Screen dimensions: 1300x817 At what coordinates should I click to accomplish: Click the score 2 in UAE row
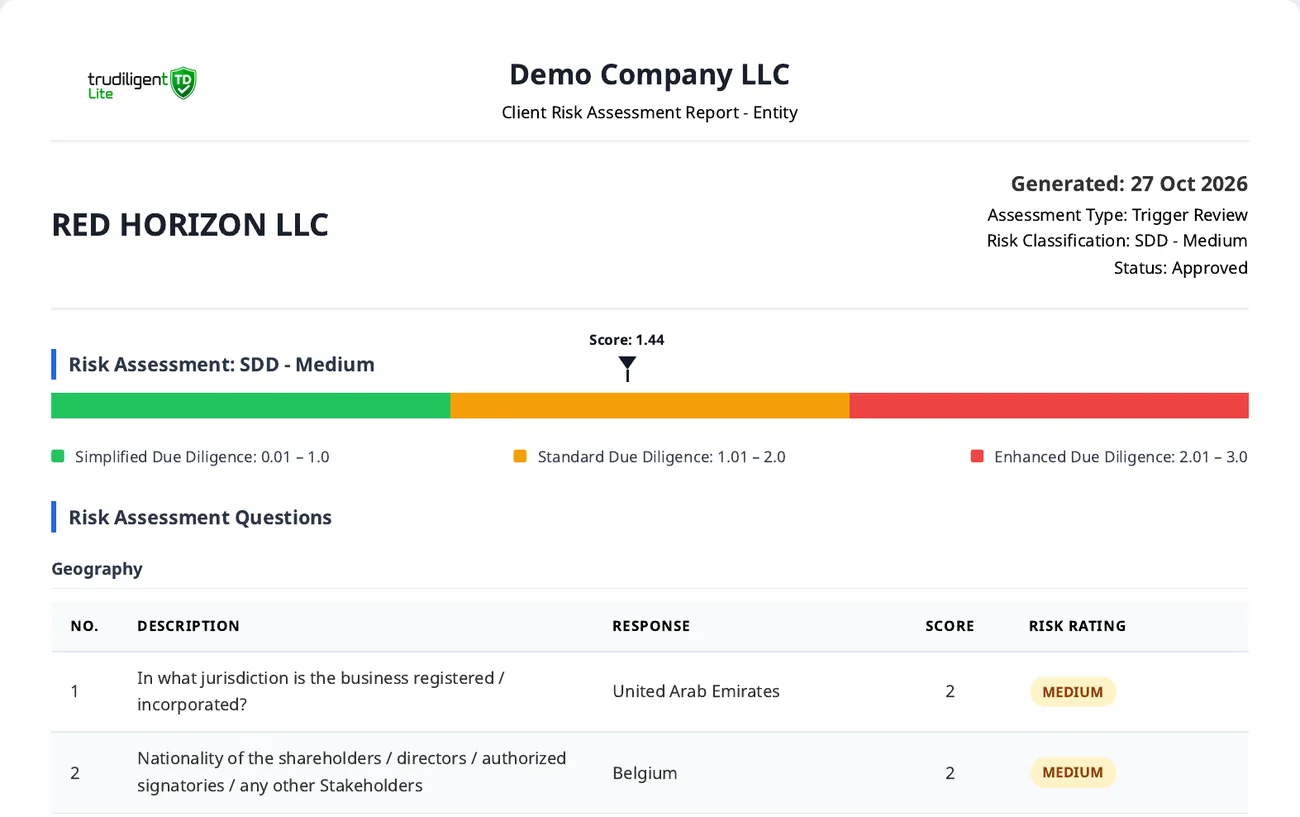pyautogui.click(x=950, y=691)
